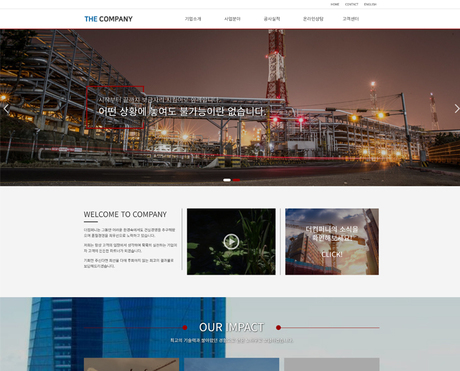This screenshot has width=460, height=371.
Task: Open the 고객센터 menu
Action: click(x=351, y=19)
